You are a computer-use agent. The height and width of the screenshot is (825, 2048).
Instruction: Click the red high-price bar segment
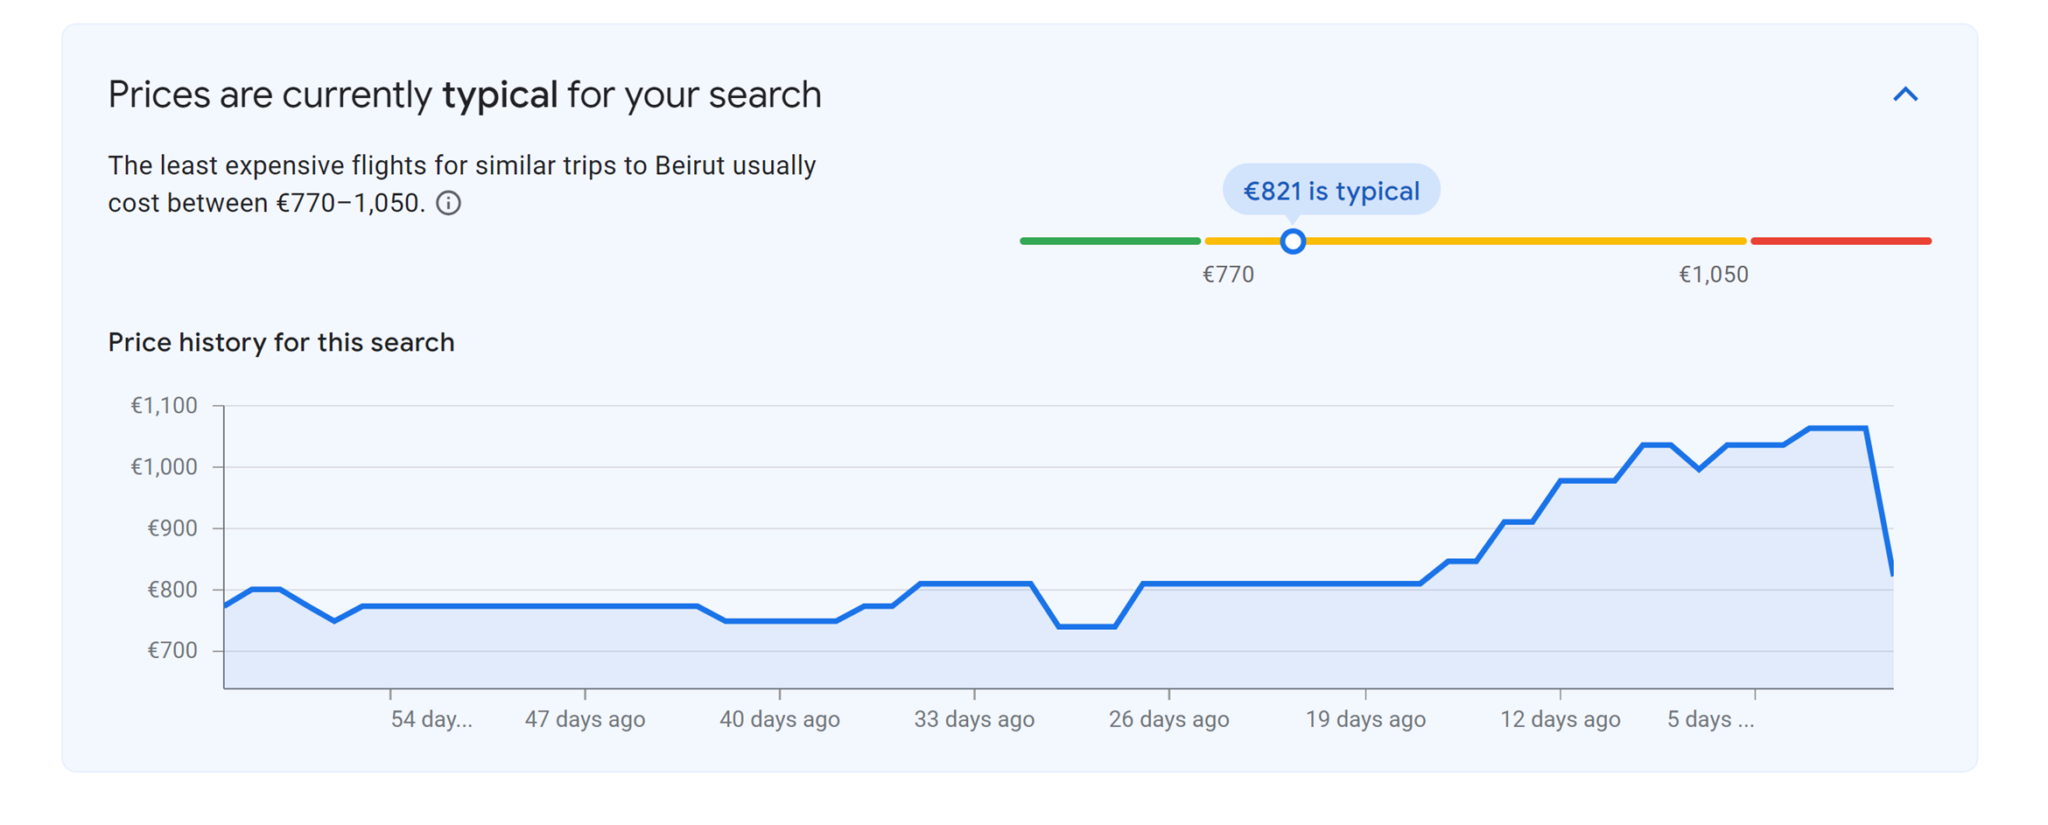click(x=1840, y=241)
